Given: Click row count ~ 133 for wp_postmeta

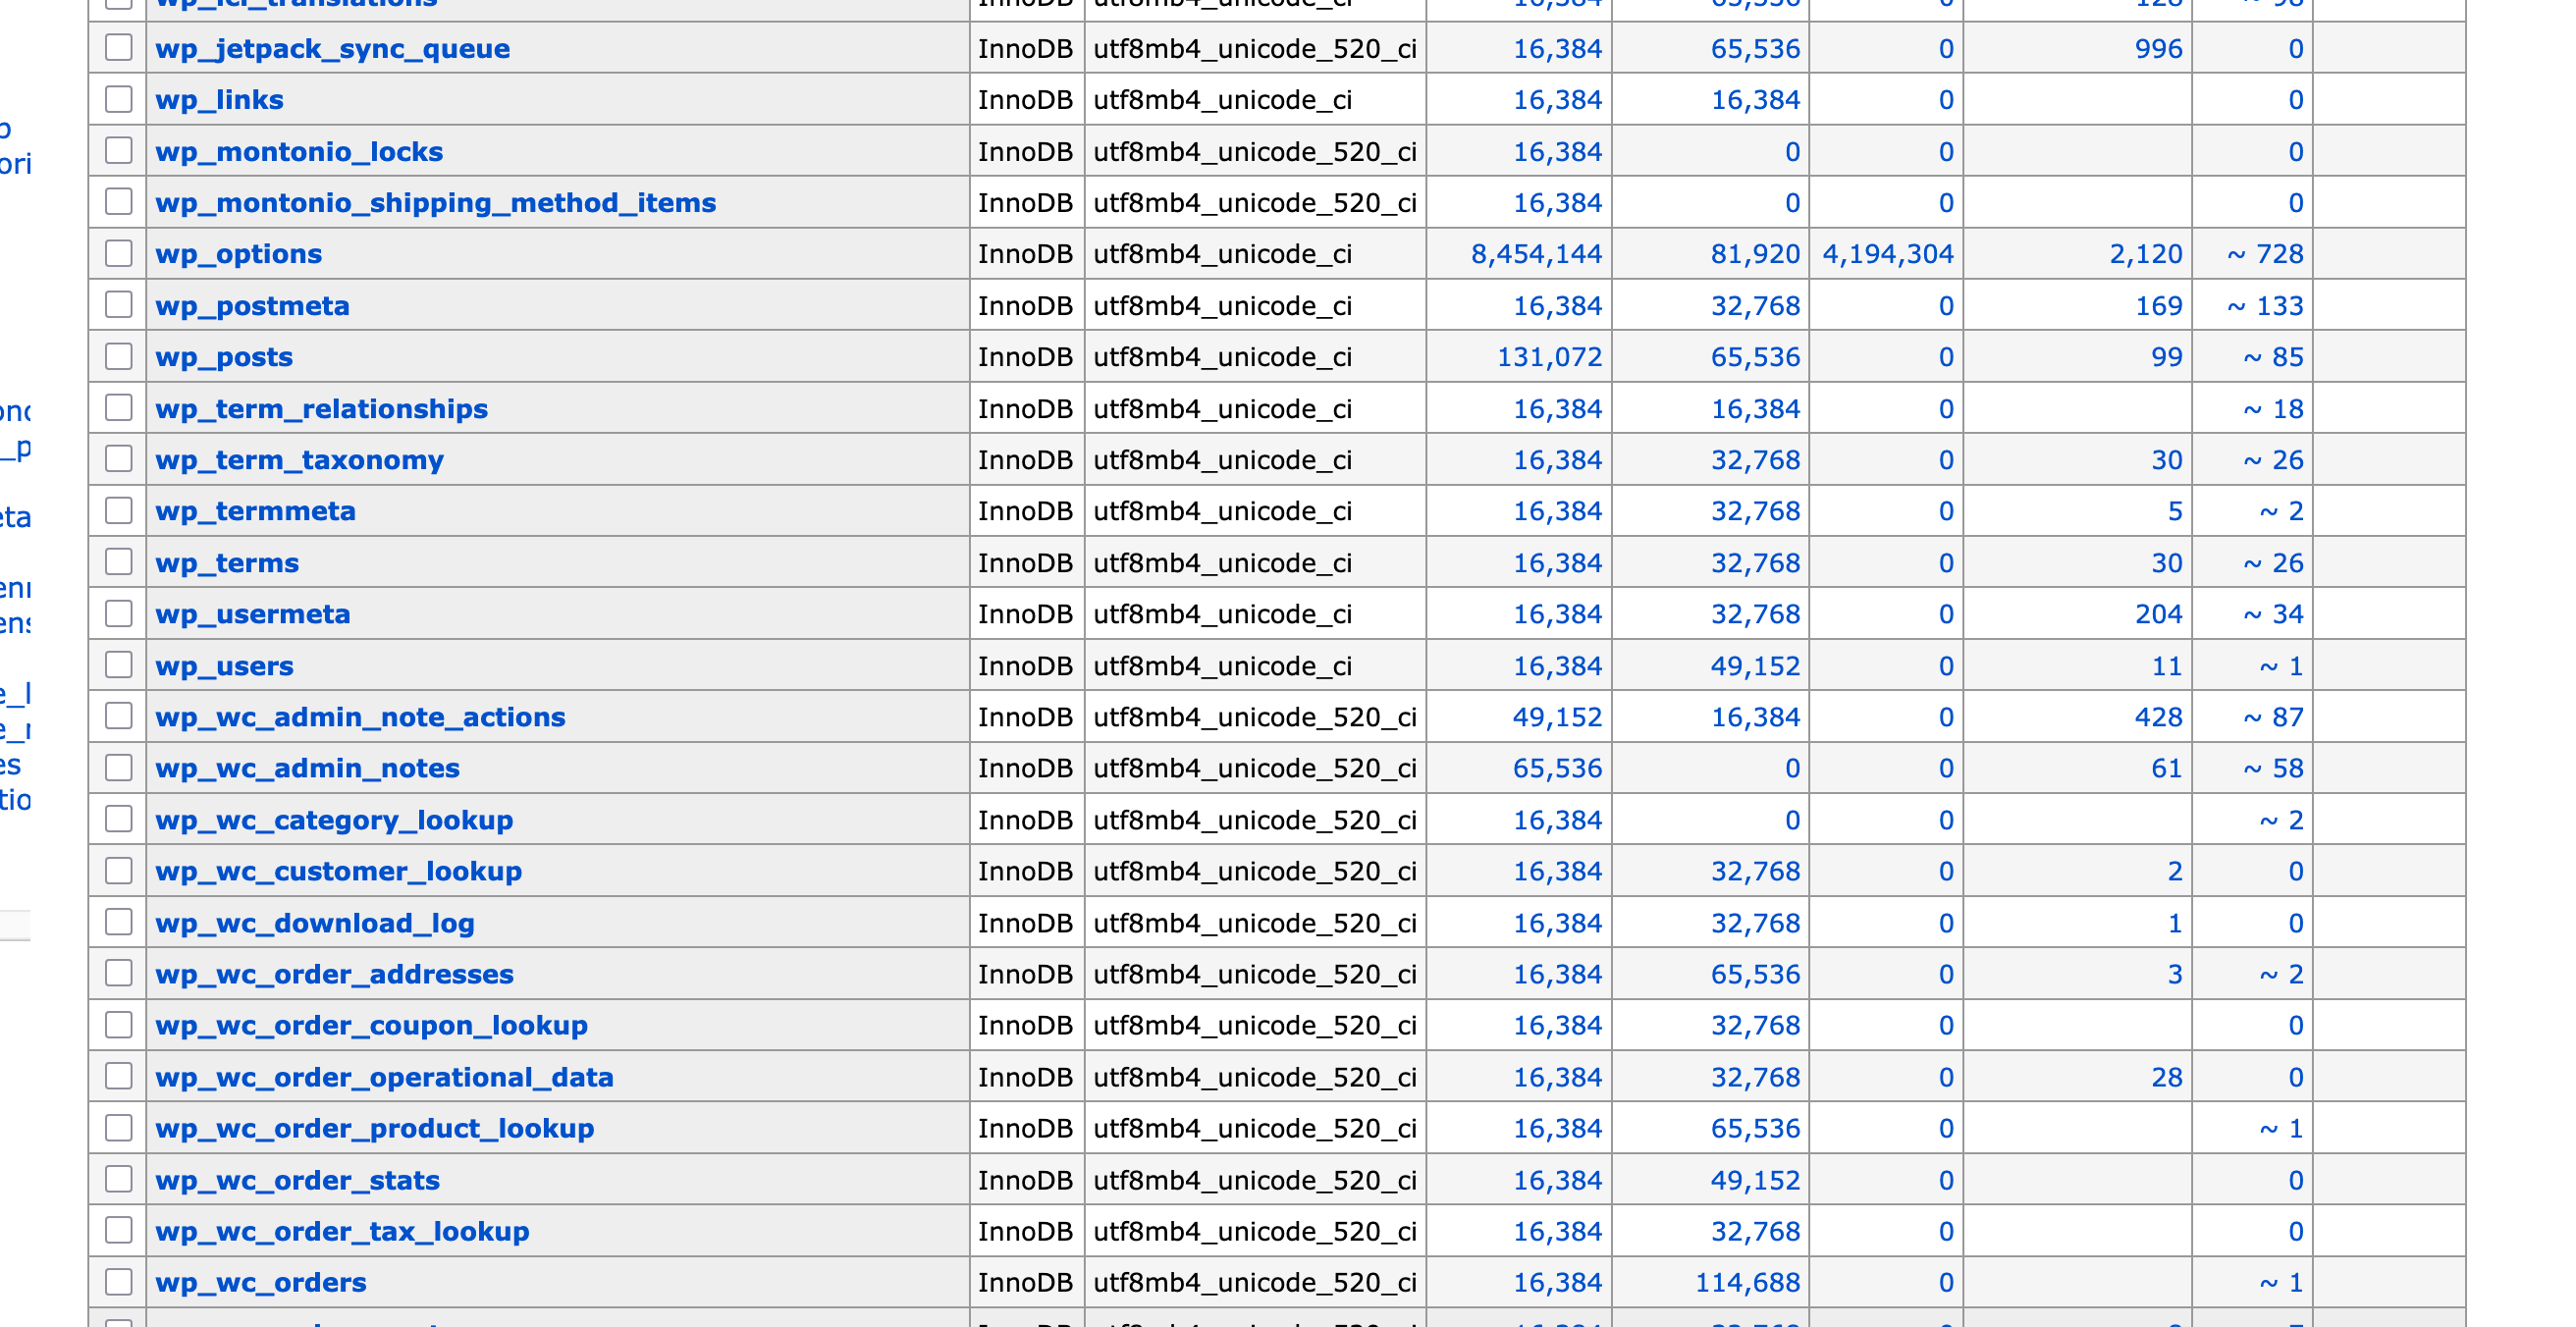Looking at the screenshot, I should (x=2264, y=306).
